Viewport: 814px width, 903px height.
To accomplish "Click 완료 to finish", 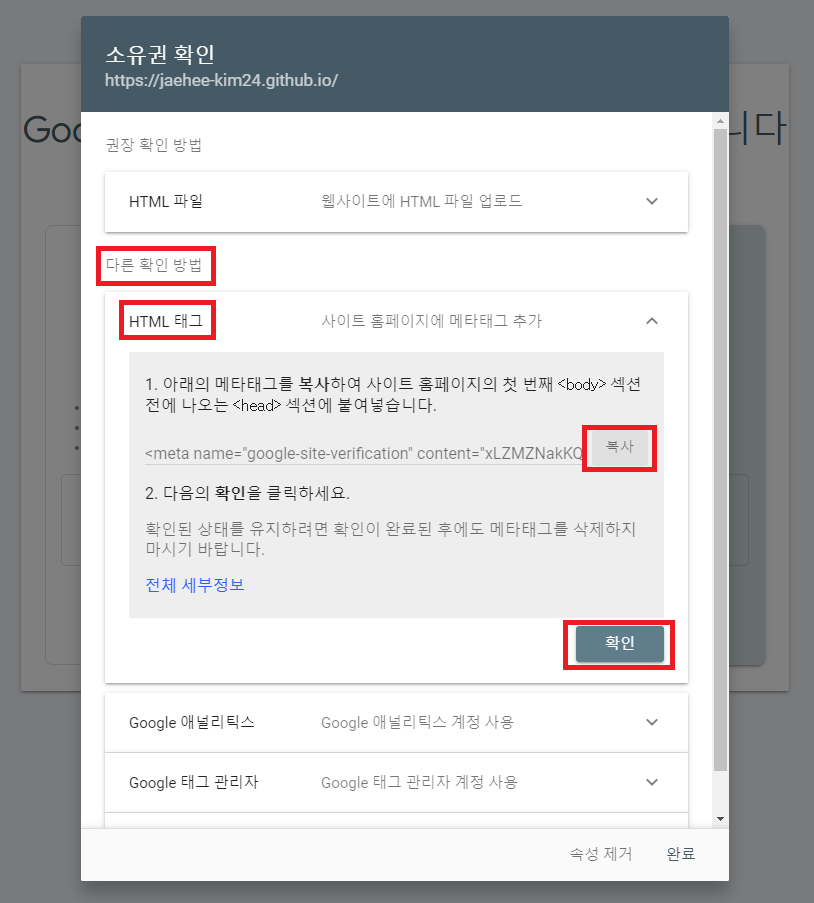I will coord(680,853).
